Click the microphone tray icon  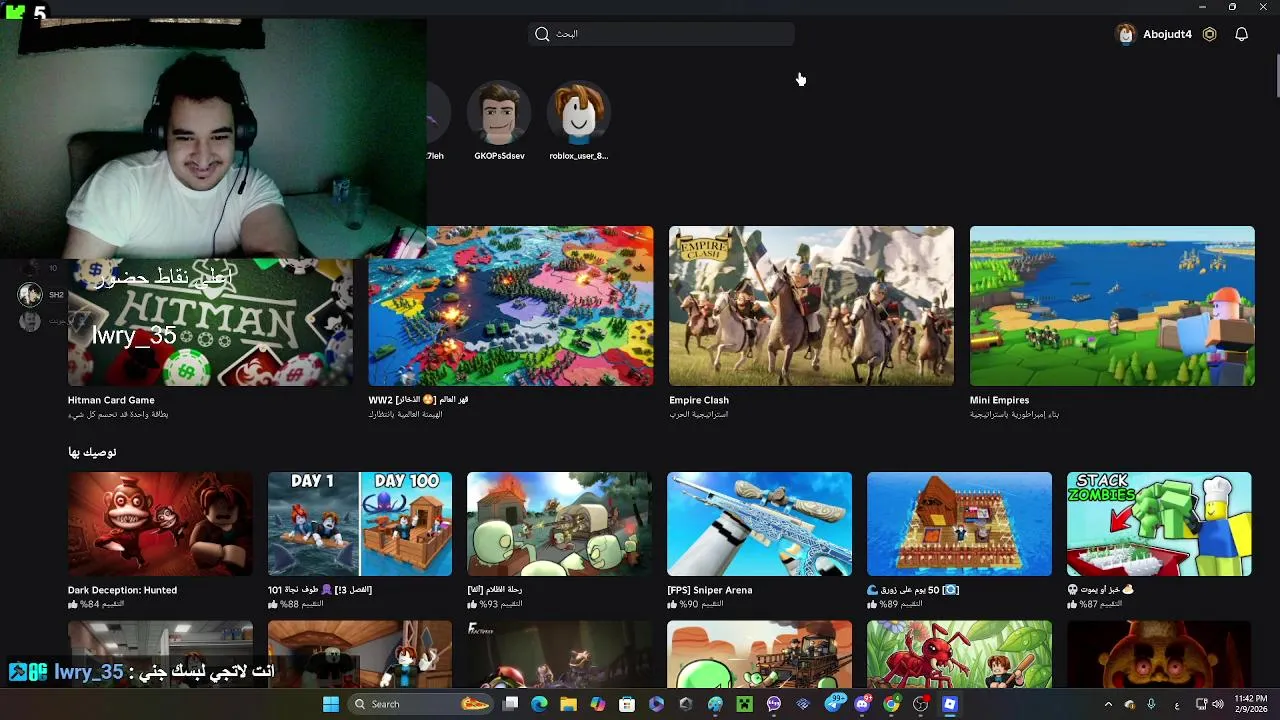click(1151, 704)
